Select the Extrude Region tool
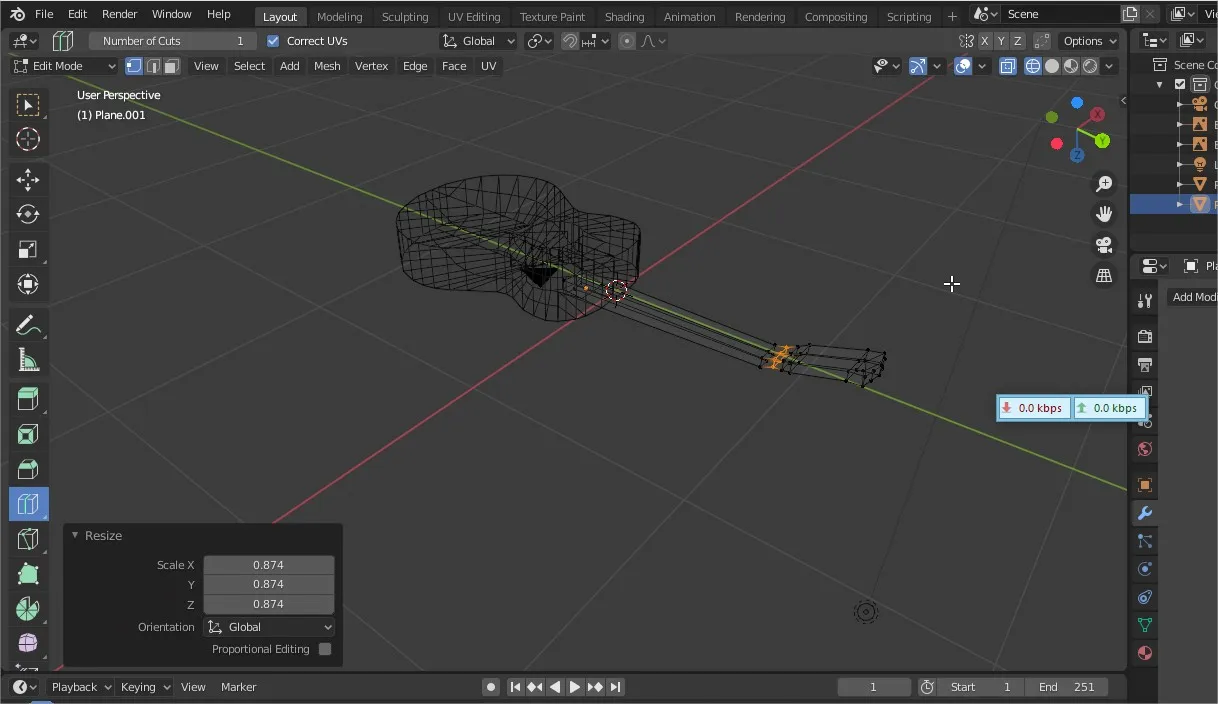The image size is (1218, 704). [28, 400]
